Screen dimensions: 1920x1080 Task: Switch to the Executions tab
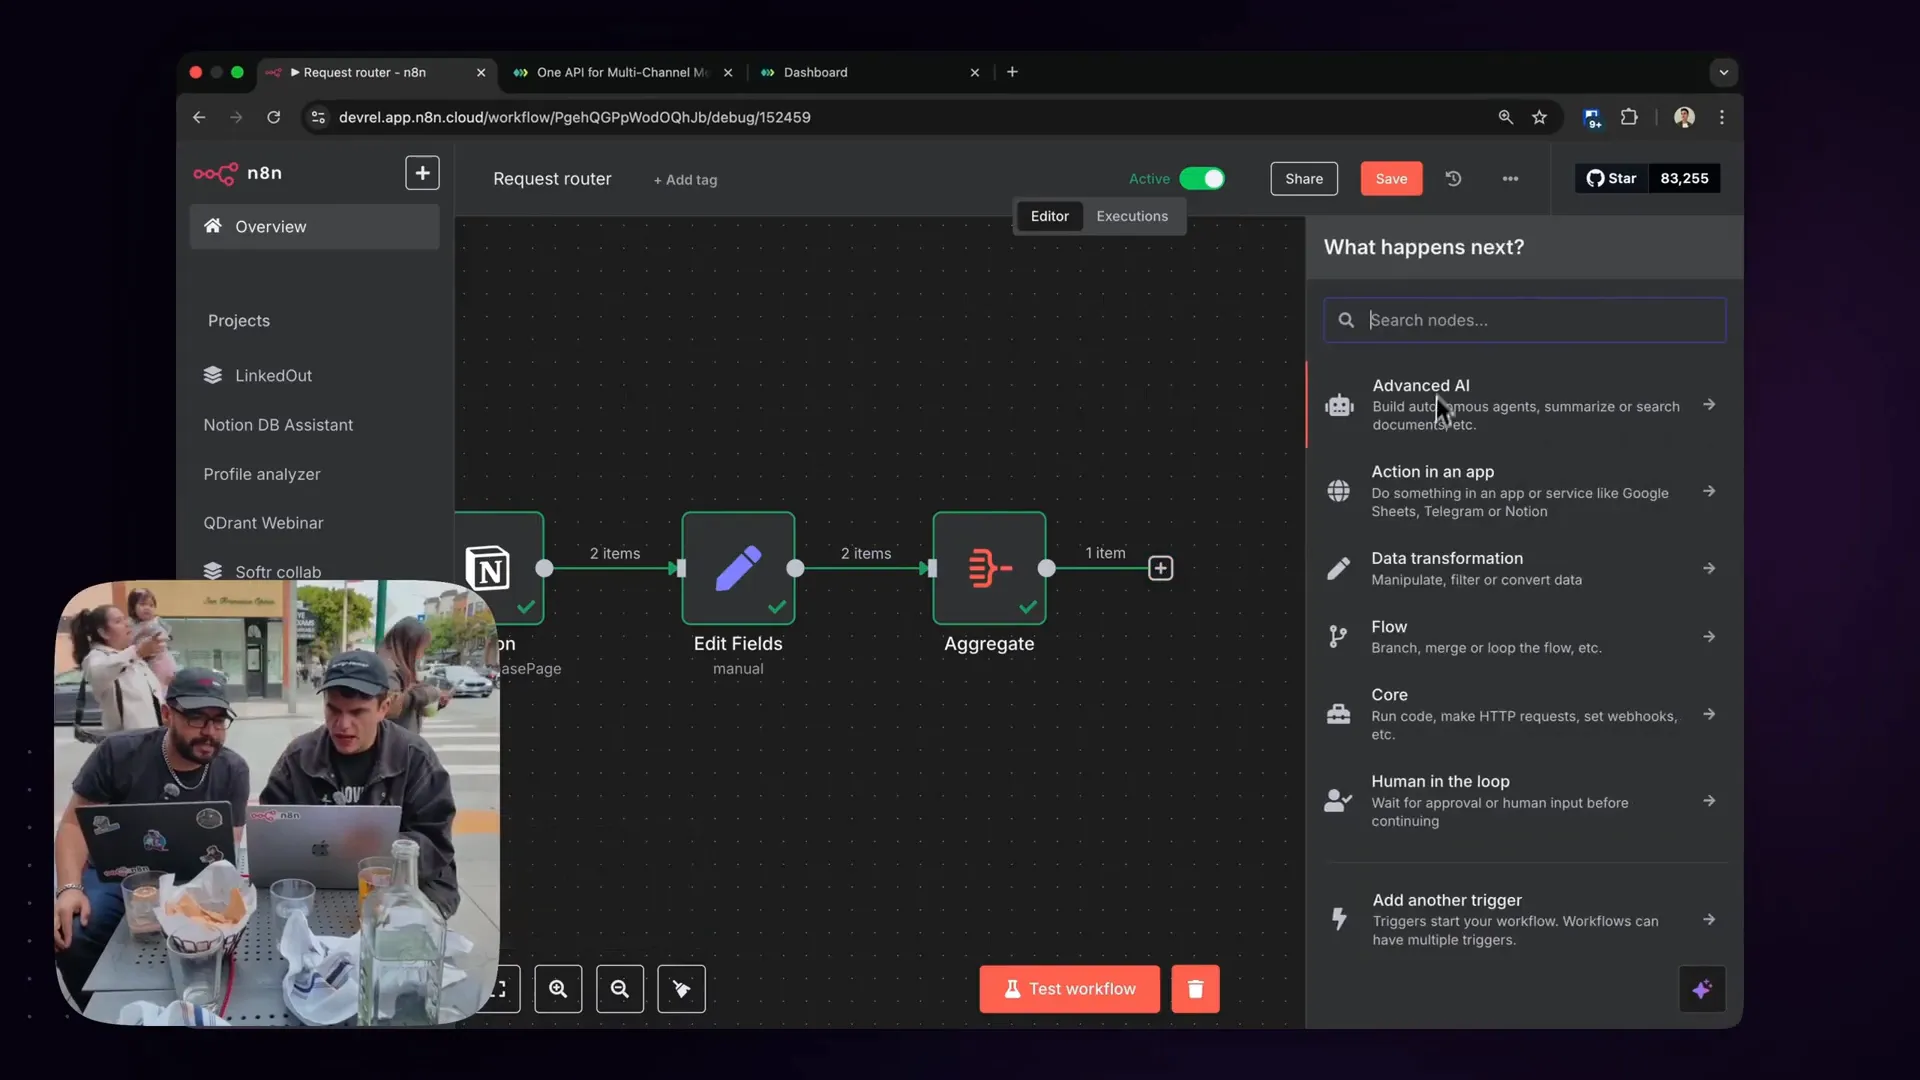1132,216
